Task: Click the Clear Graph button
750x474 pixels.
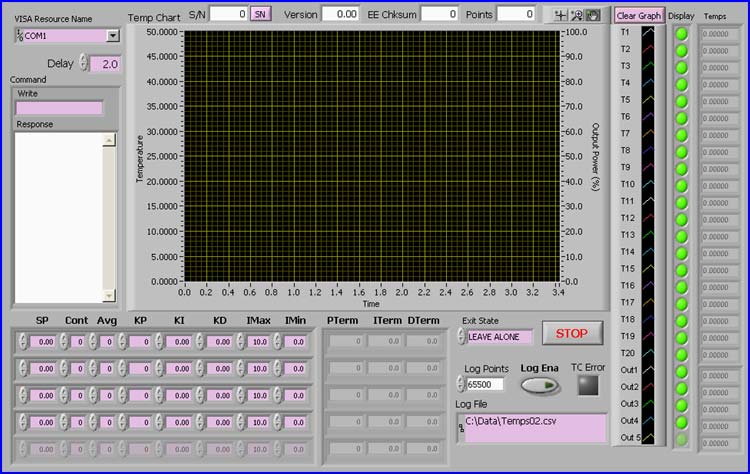Action: coord(639,16)
